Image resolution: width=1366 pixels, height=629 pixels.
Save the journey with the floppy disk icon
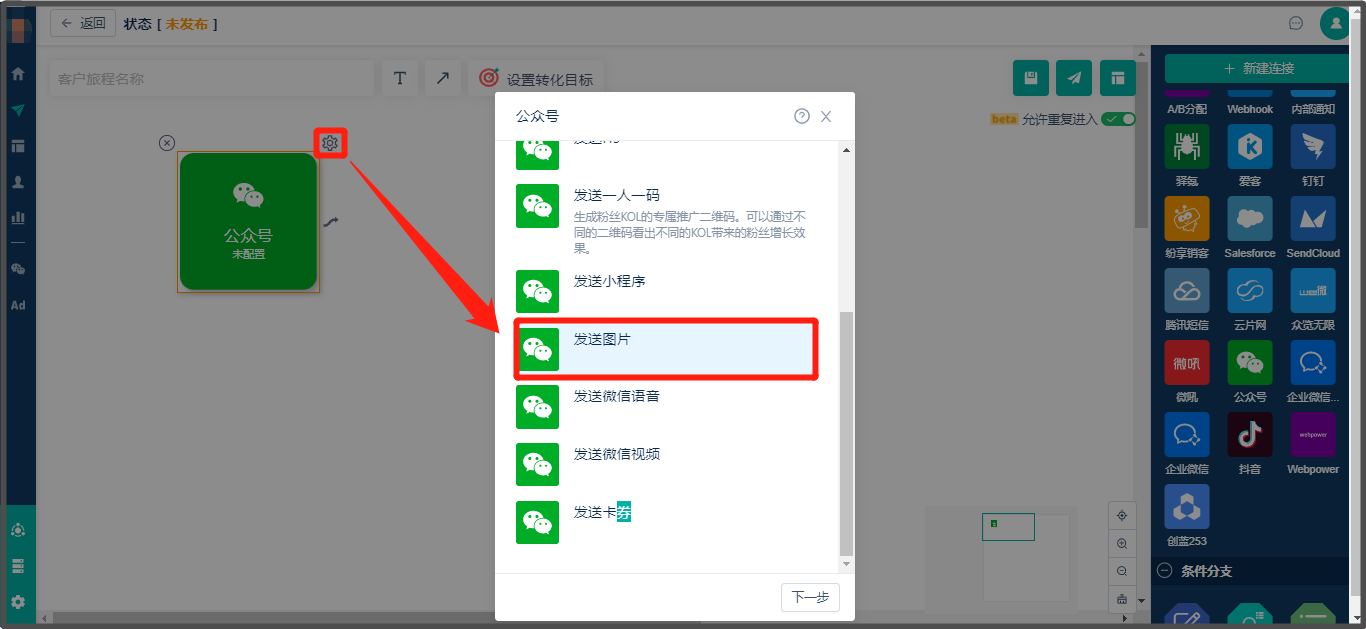click(1031, 78)
